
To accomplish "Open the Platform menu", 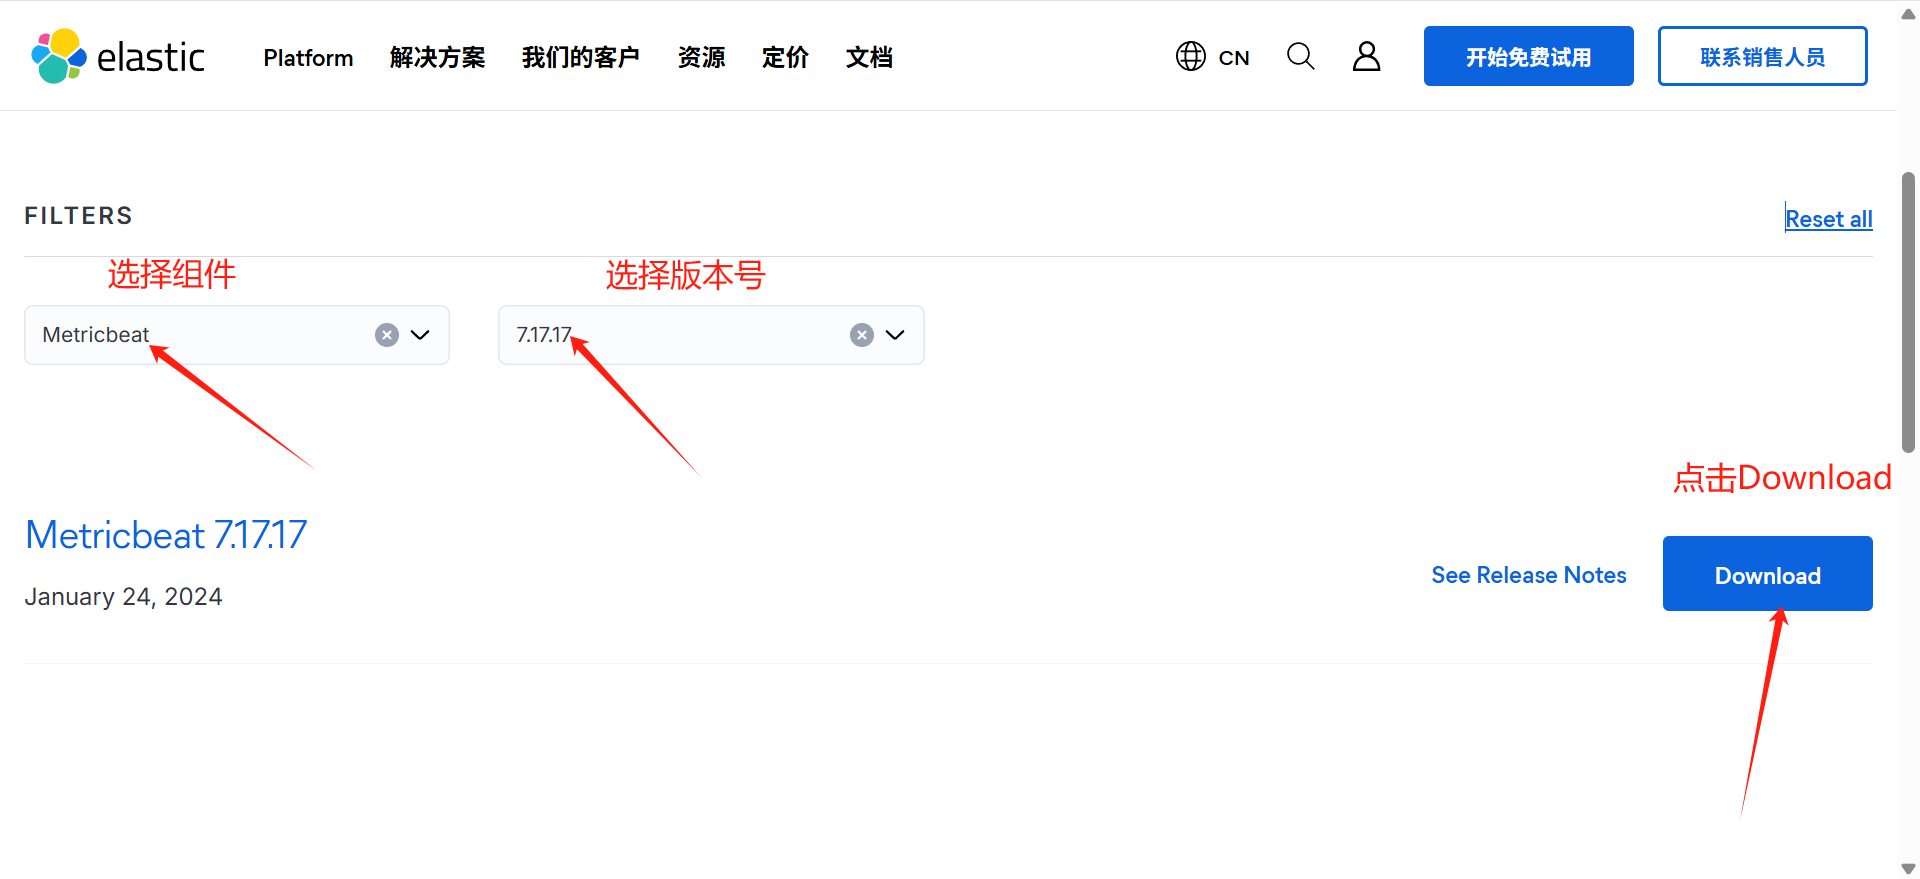I will (x=308, y=58).
